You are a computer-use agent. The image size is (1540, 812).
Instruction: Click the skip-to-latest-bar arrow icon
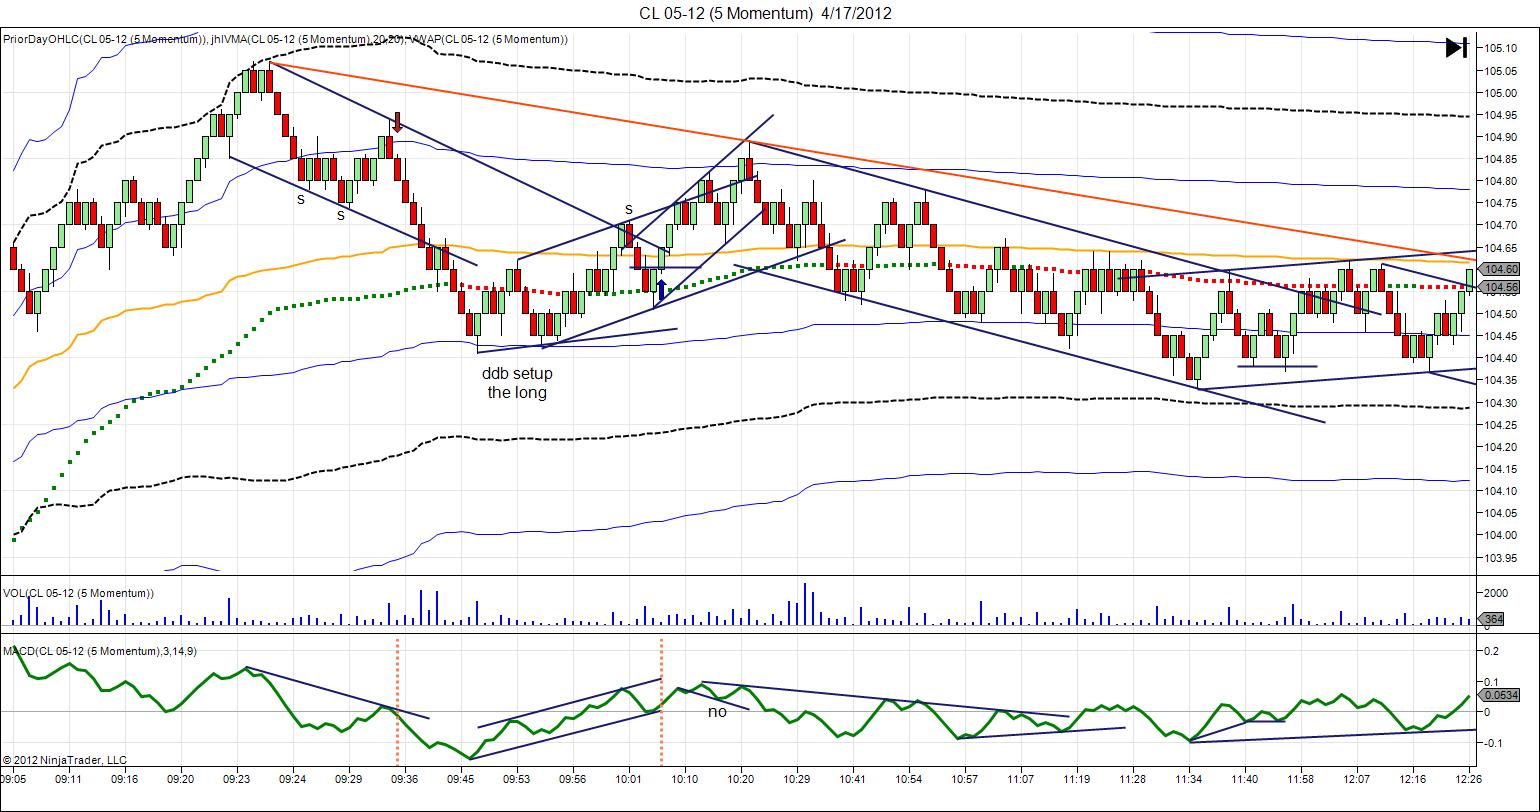(x=1456, y=47)
